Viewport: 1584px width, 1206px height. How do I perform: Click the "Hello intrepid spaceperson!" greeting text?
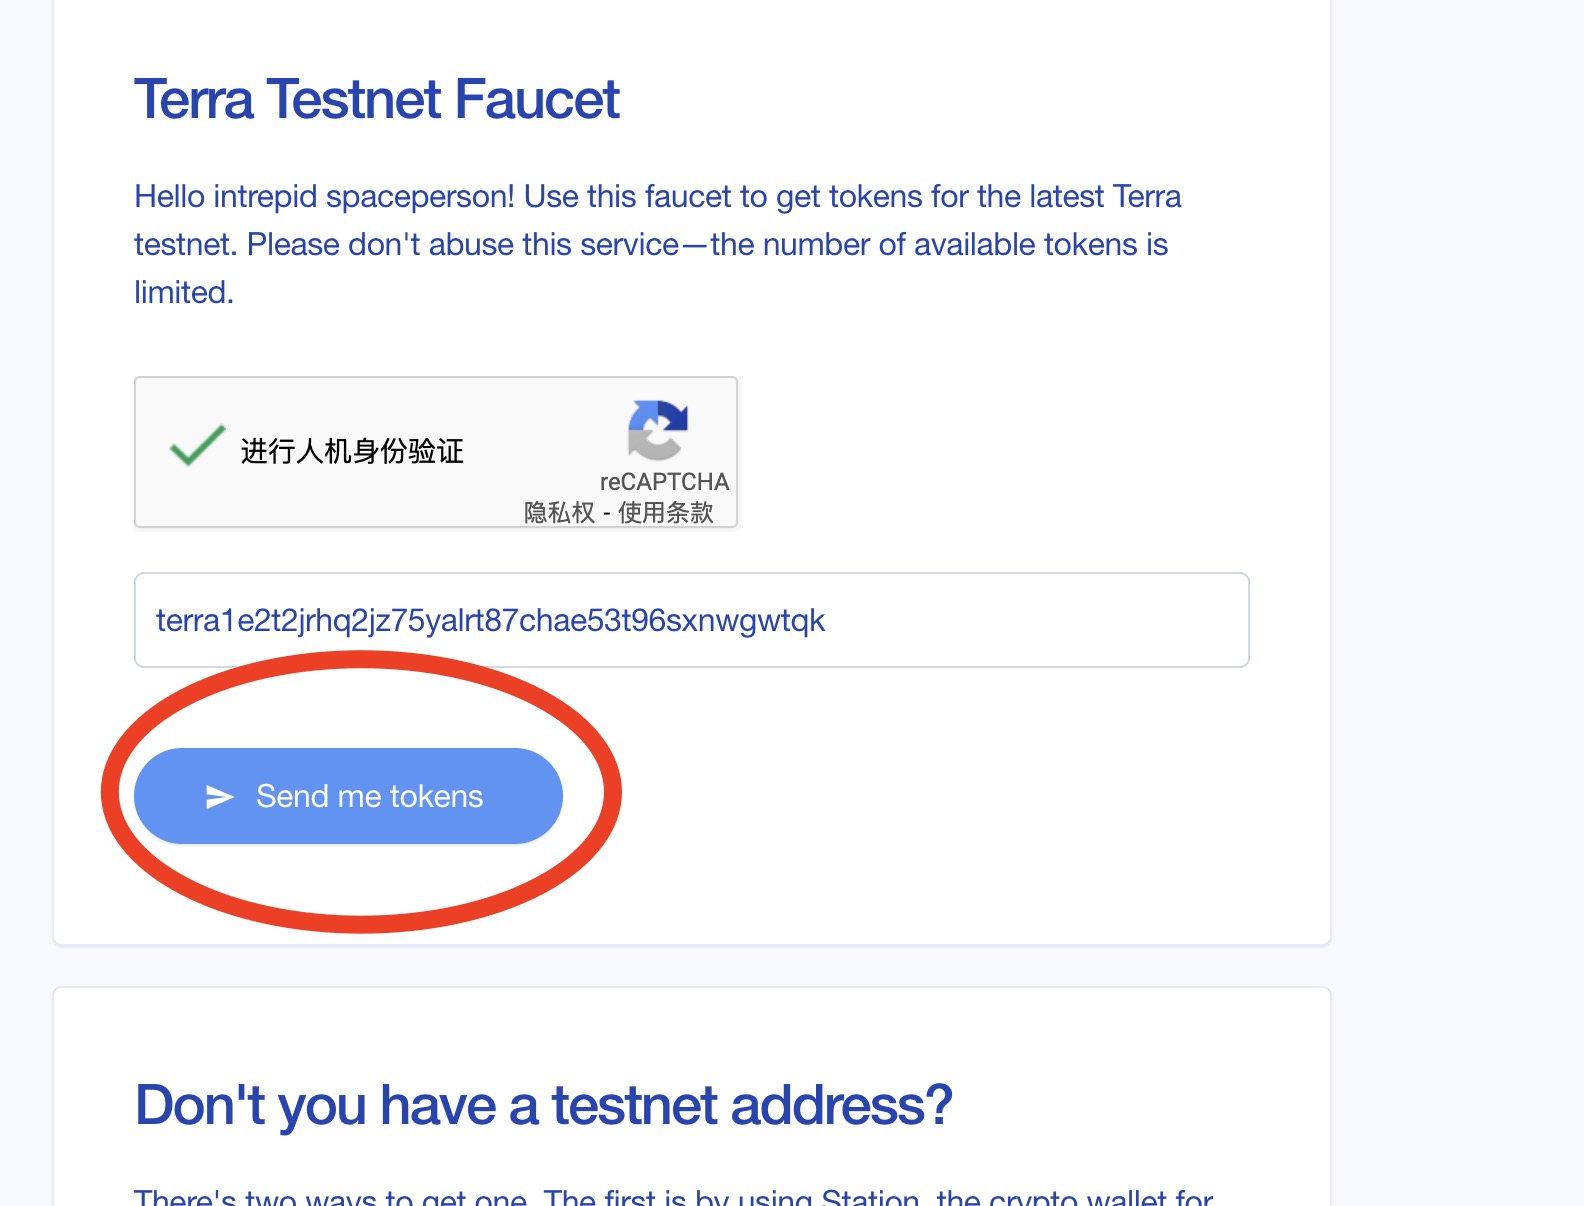tap(324, 196)
